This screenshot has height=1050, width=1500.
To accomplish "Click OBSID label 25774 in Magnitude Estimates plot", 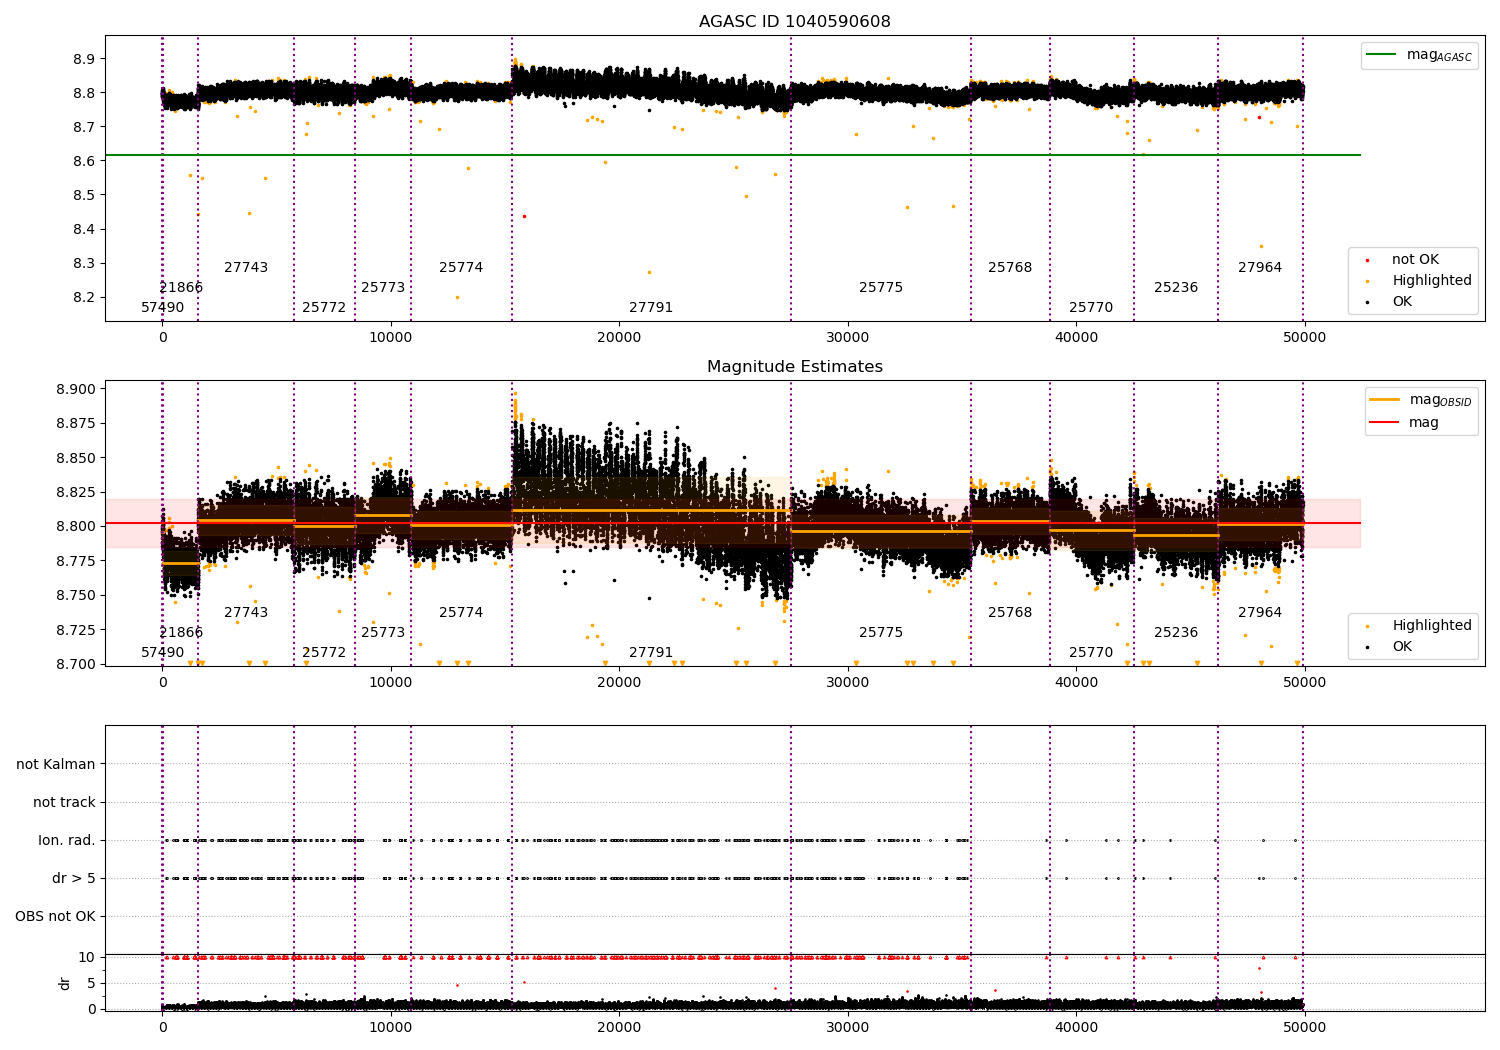I will [x=461, y=613].
